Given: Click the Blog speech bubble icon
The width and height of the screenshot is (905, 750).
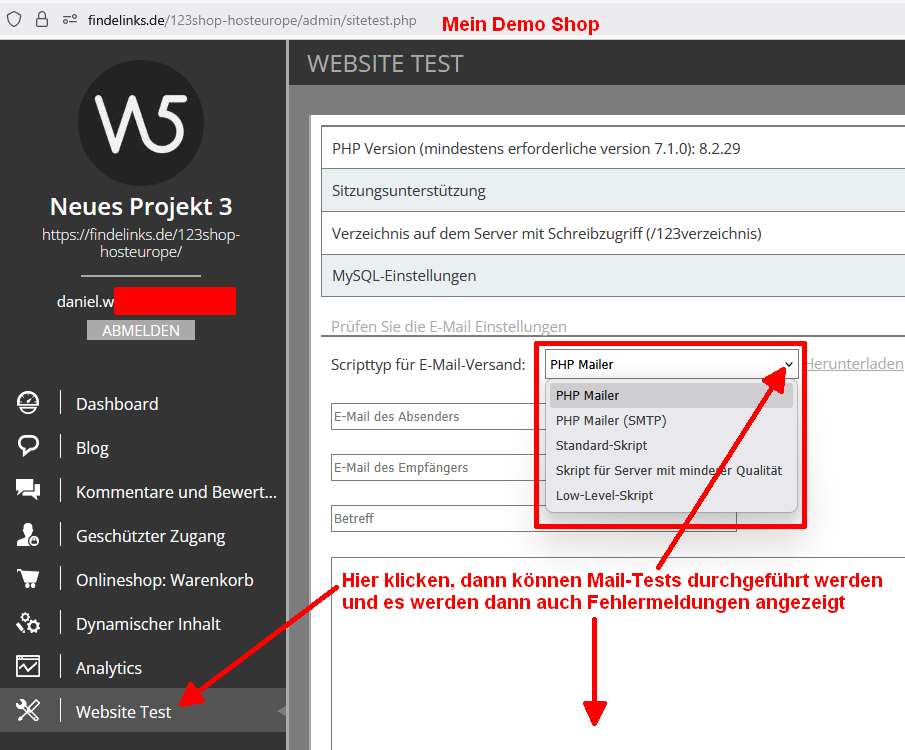Looking at the screenshot, I should 28,447.
